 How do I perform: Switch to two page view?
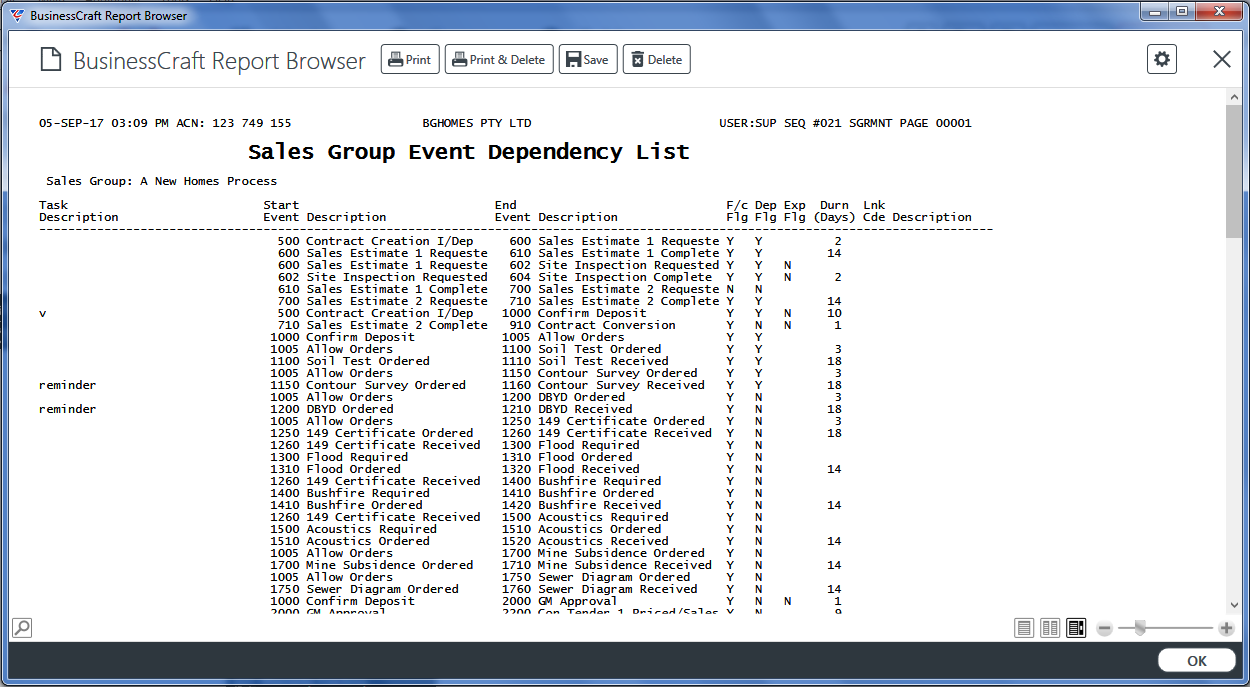tap(1050, 628)
